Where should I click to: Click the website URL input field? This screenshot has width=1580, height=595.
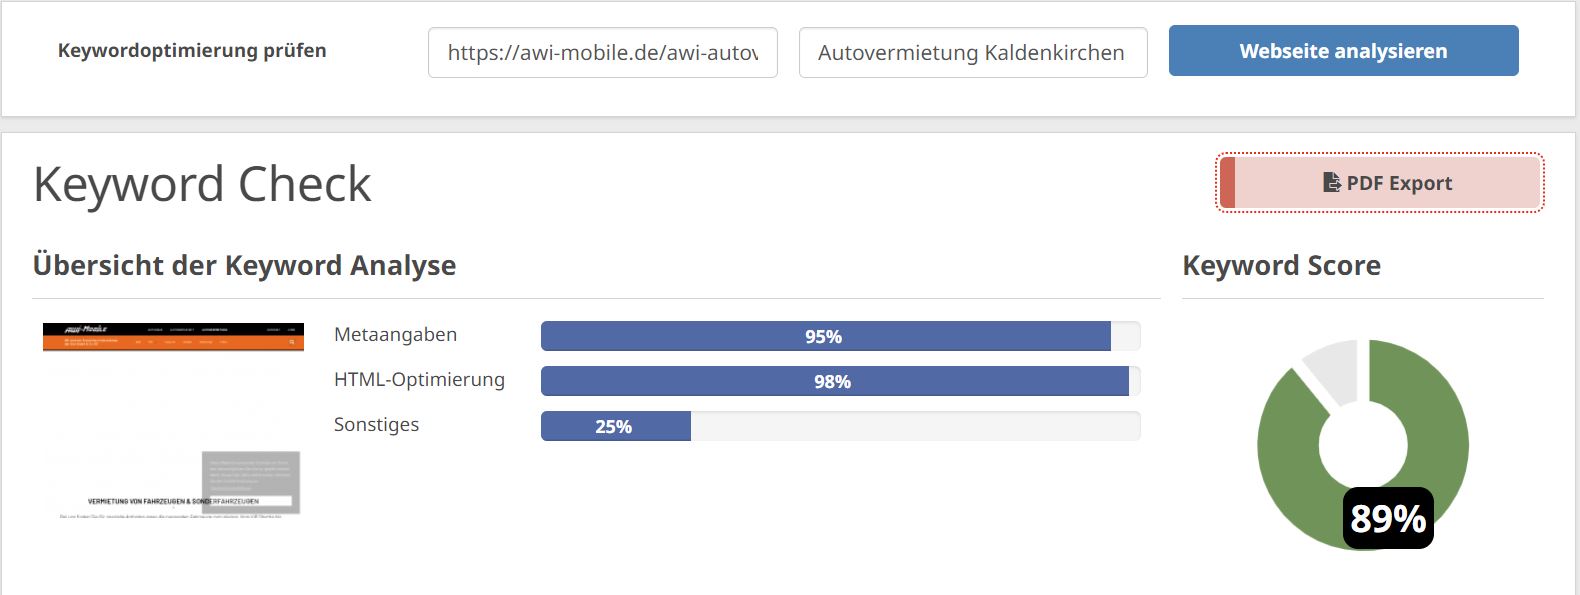pyautogui.click(x=603, y=52)
